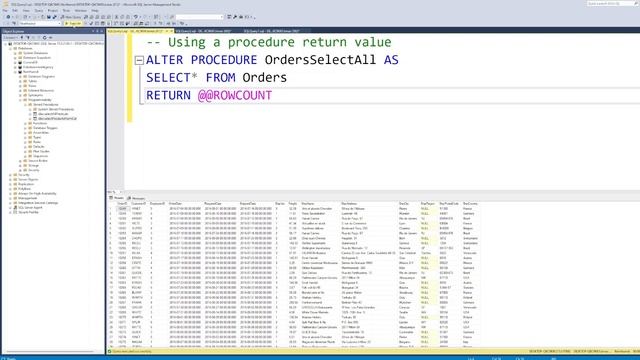Select SQL Server Agent node

(31, 207)
